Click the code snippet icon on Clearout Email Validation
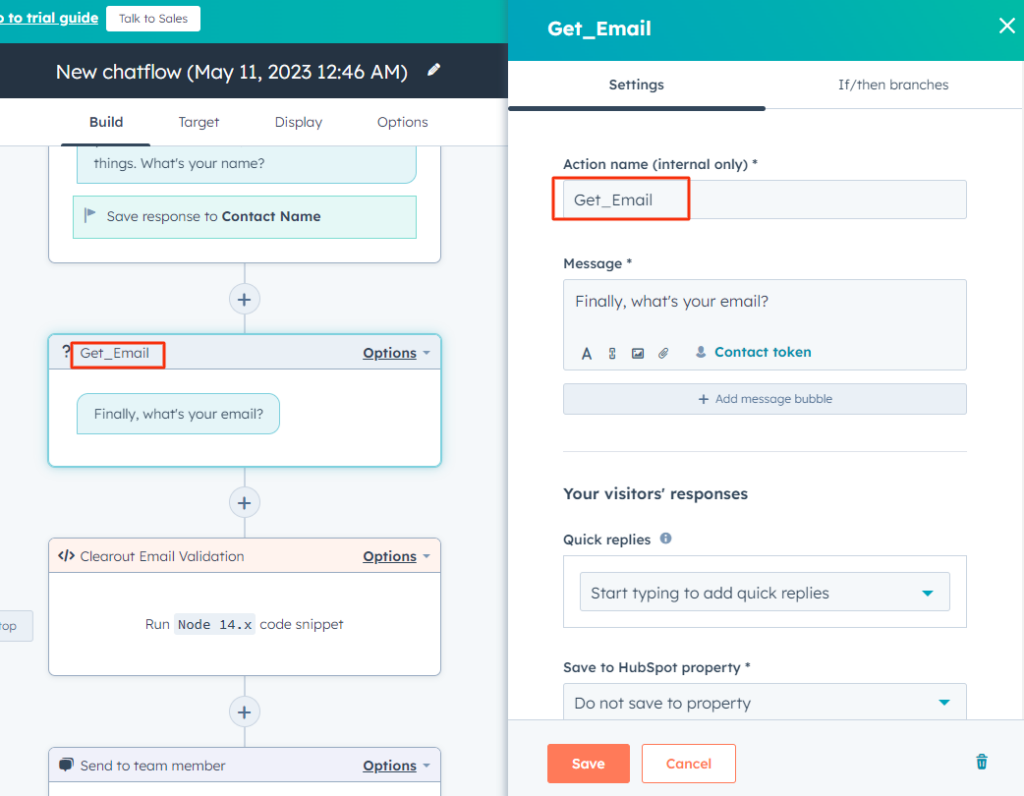1024x796 pixels. [x=65, y=555]
